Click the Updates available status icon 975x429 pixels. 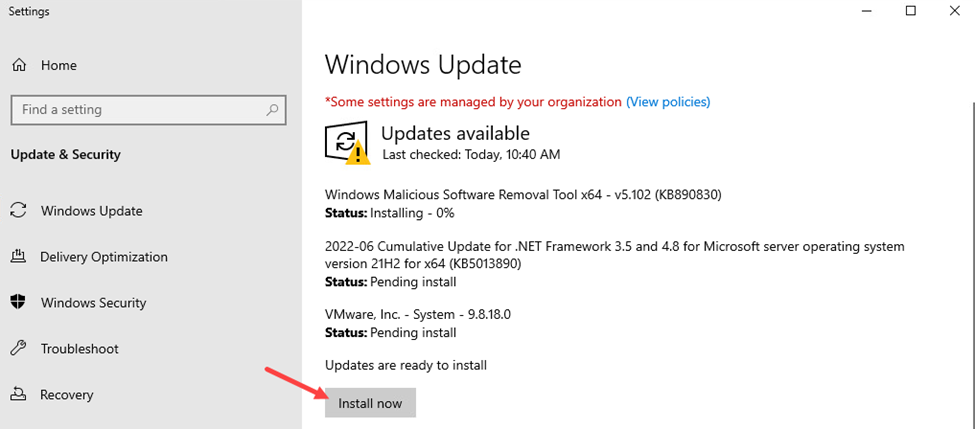[348, 144]
